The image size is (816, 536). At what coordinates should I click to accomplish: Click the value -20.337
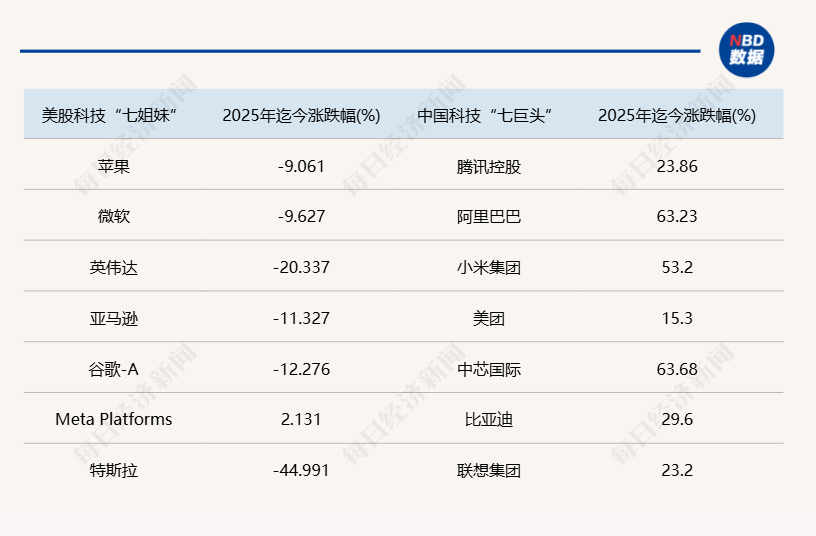pos(301,267)
